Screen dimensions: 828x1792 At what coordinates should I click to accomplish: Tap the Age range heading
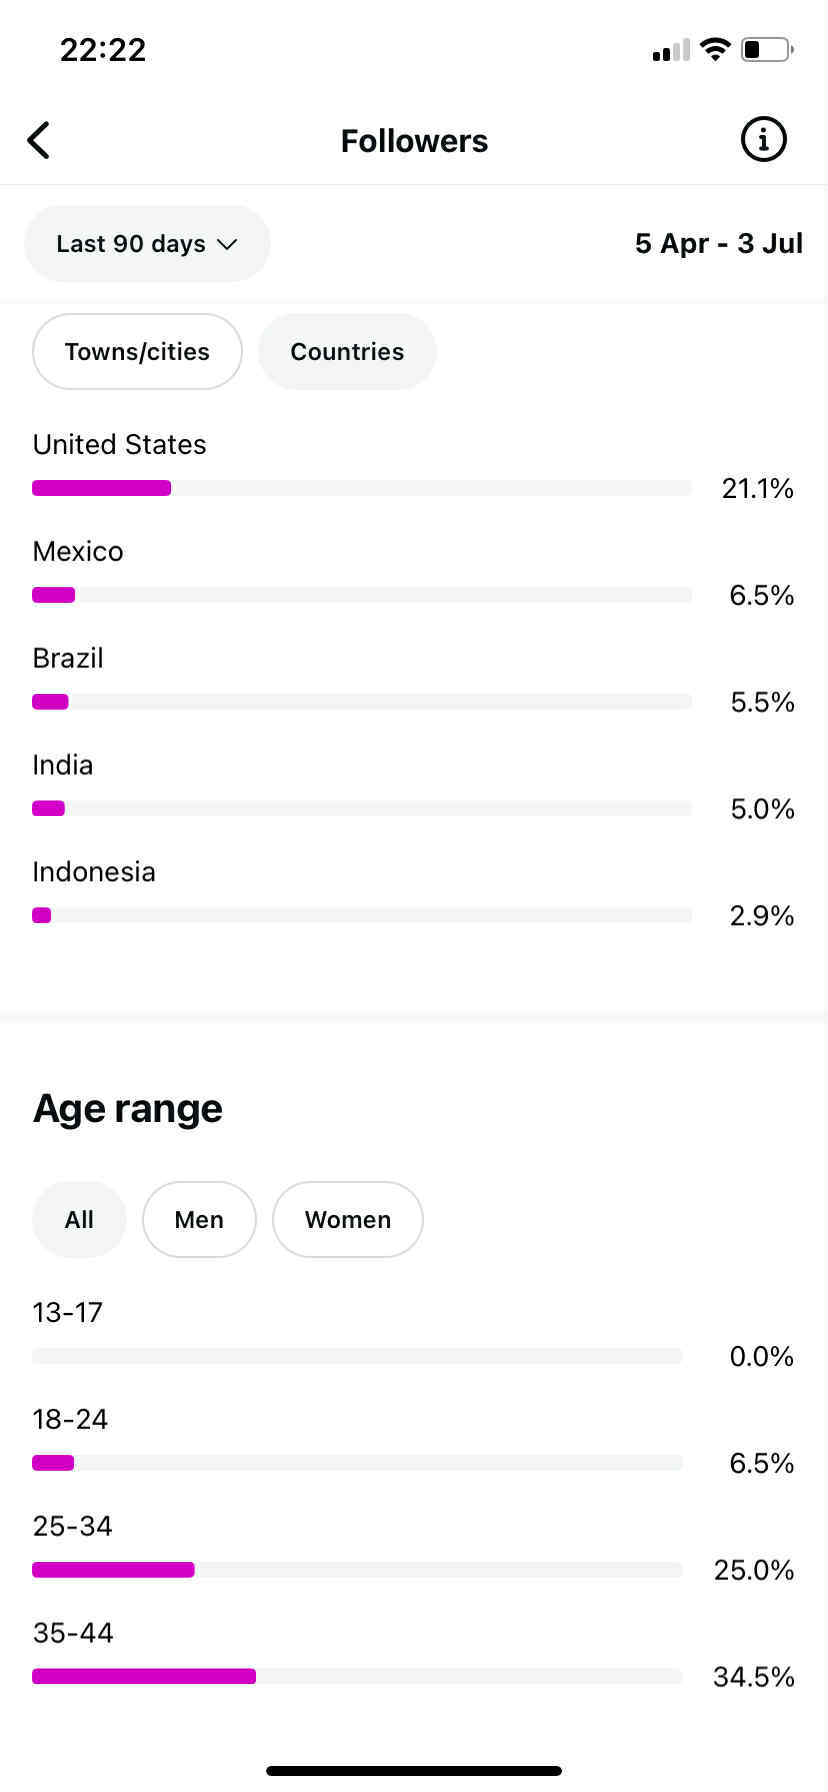[x=128, y=1109]
